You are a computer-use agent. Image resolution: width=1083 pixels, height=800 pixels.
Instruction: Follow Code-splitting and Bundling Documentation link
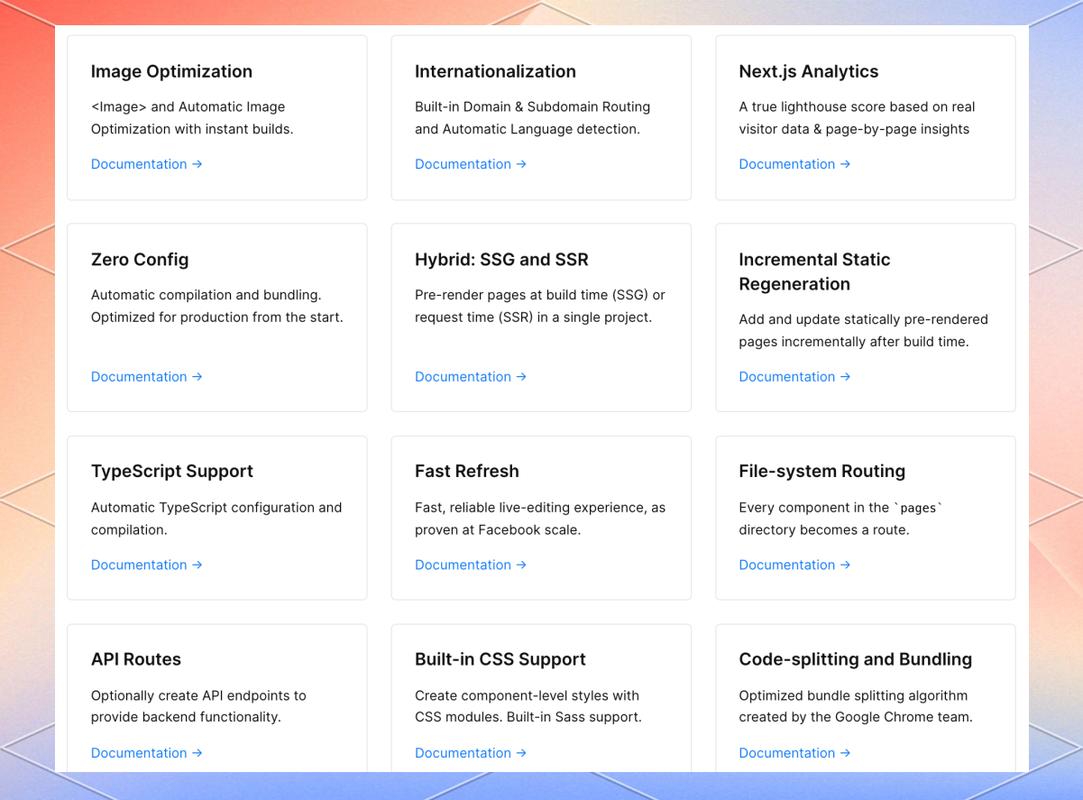[794, 753]
